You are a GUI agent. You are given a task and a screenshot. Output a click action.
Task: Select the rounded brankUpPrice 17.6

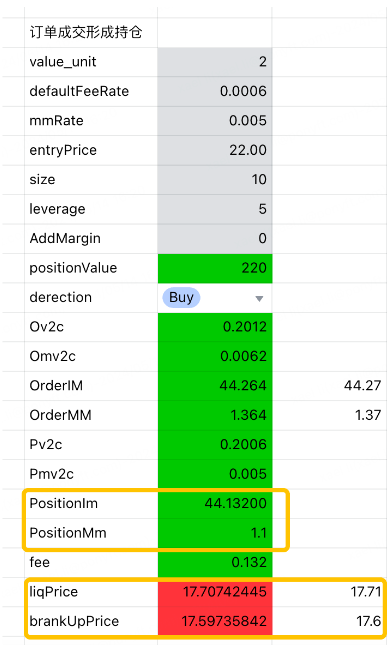[329, 622]
